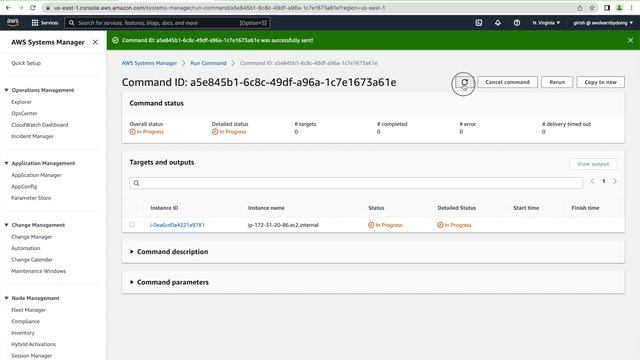Select page number 1 in pagination
Image resolution: width=640 pixels, height=360 pixels.
pos(604,181)
